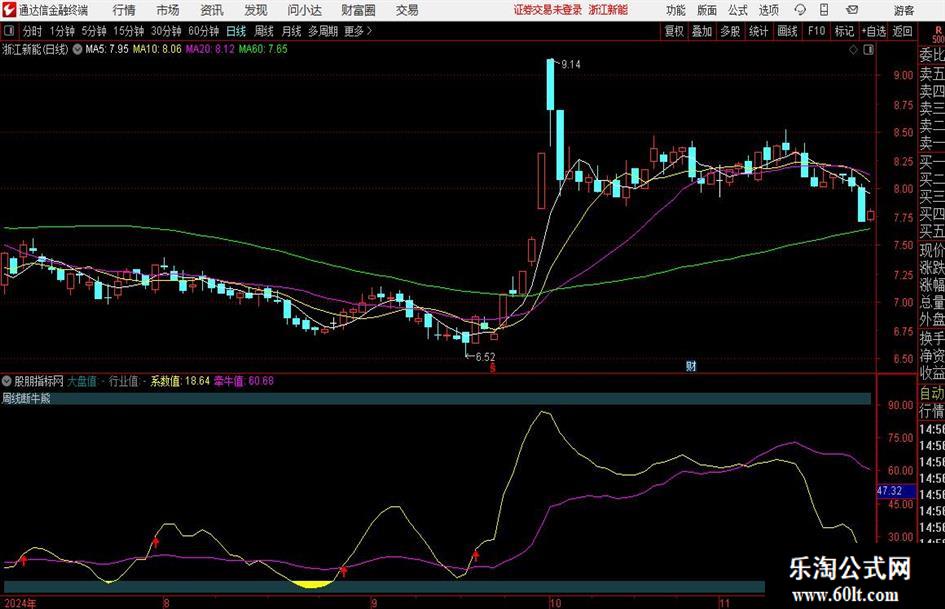Switch to the 1分钟 period

tap(62, 31)
